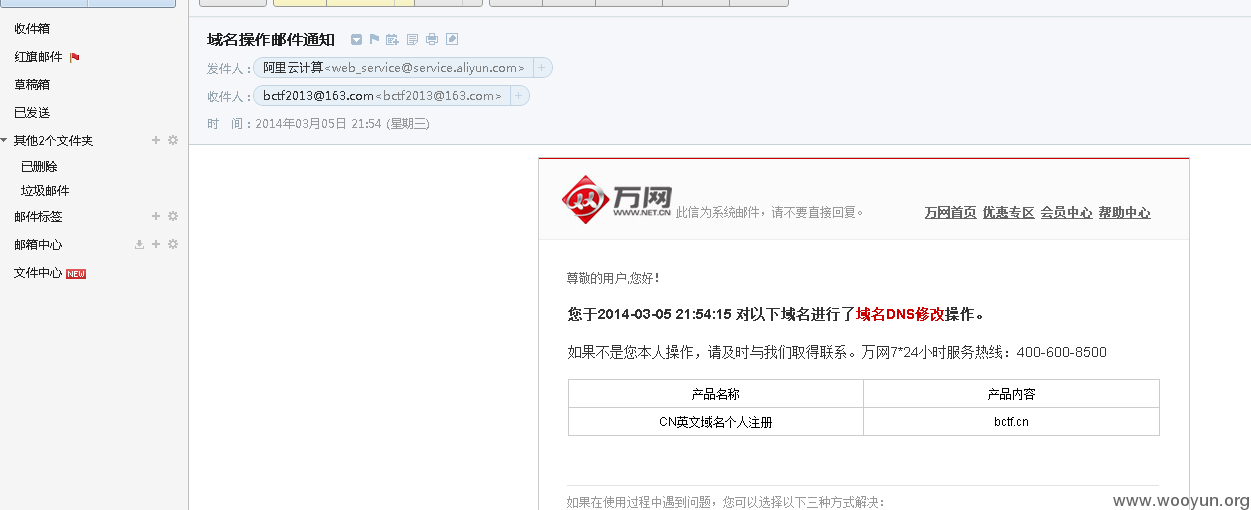This screenshot has width=1251, height=510.
Task: Click the 优惠专区 link
Action: [x=1008, y=213]
